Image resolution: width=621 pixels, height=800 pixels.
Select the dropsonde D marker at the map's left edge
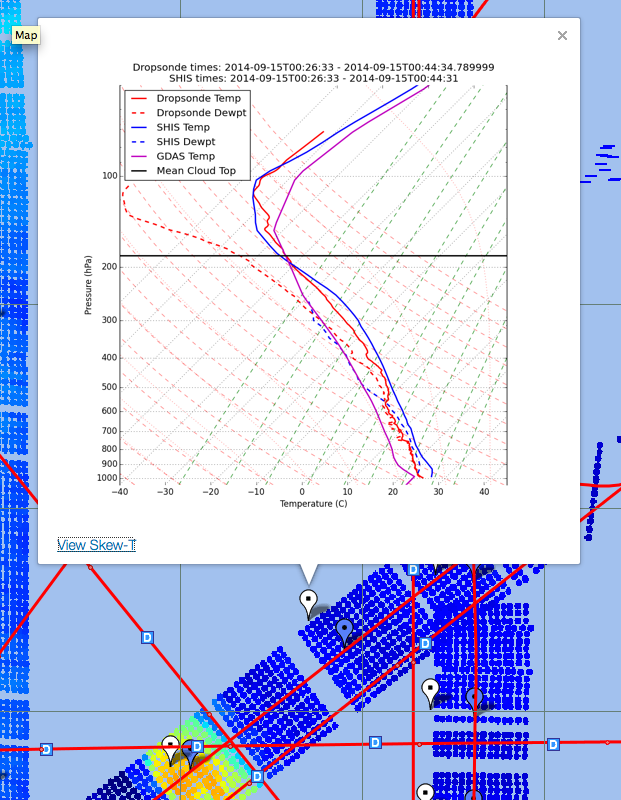pos(46,749)
